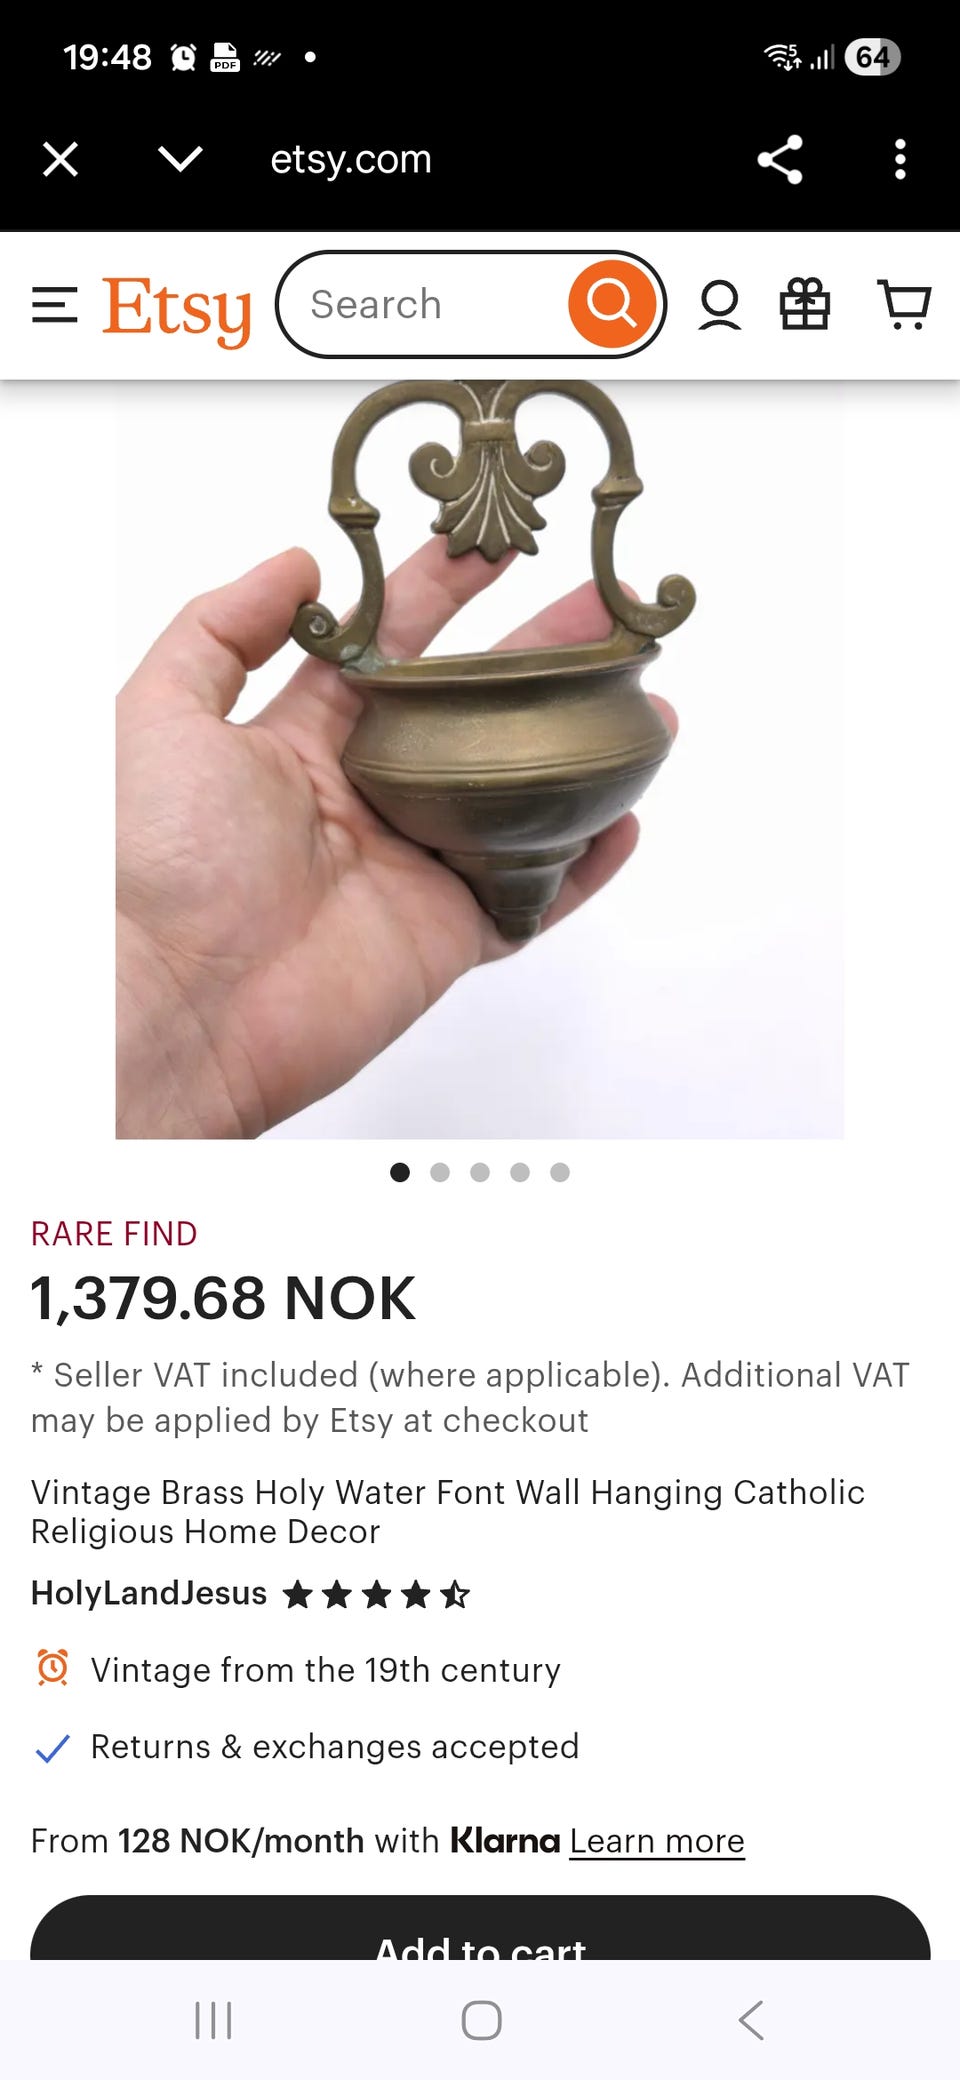Viewport: 960px width, 2080px height.
Task: Jump to the last image carousel dot
Action: click(560, 1172)
